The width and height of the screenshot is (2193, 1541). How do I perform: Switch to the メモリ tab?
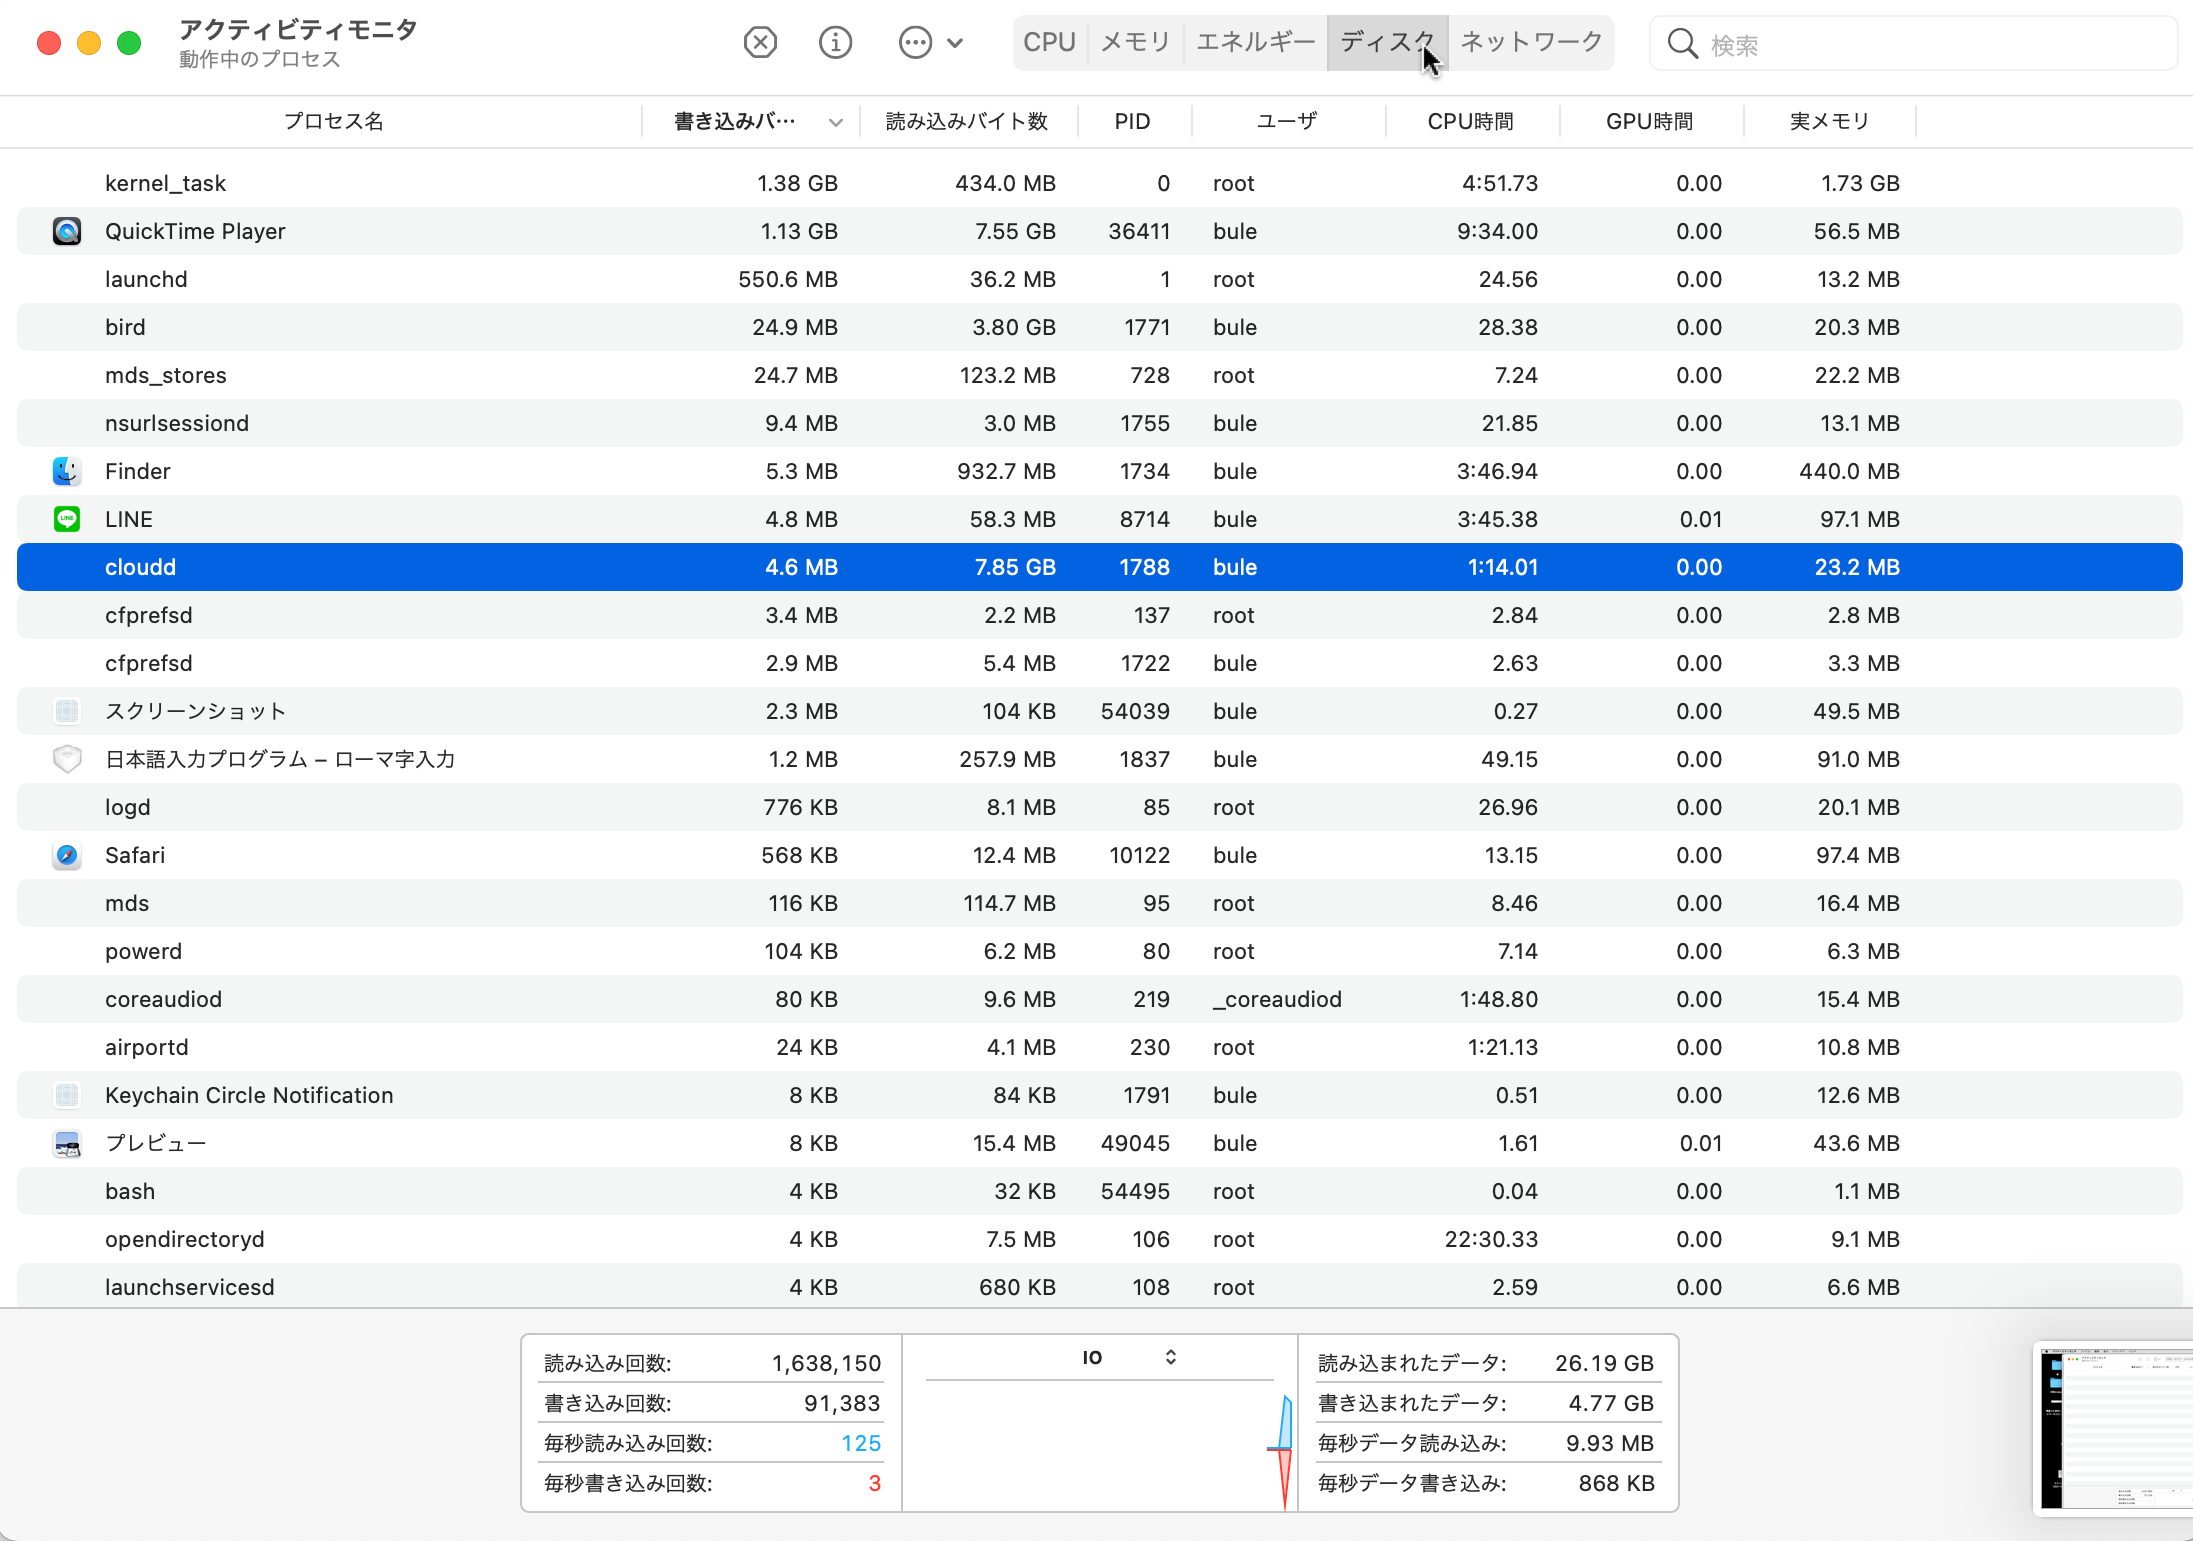click(1135, 42)
